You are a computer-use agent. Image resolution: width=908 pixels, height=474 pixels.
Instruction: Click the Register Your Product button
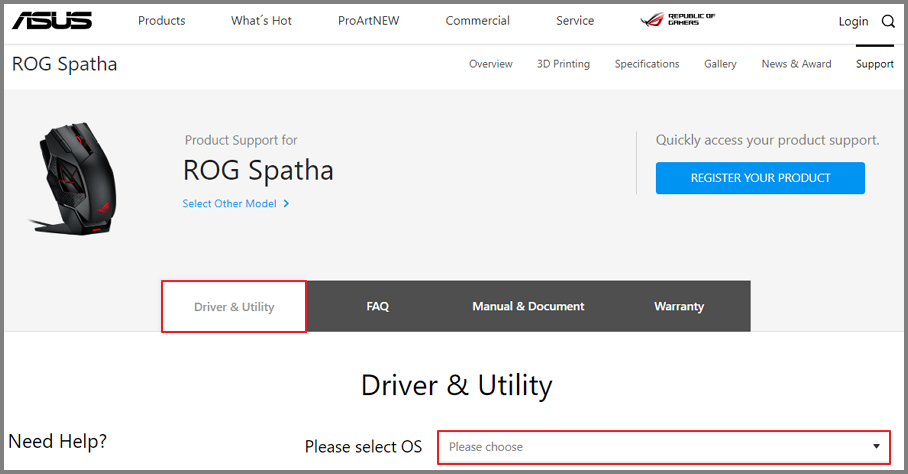760,178
